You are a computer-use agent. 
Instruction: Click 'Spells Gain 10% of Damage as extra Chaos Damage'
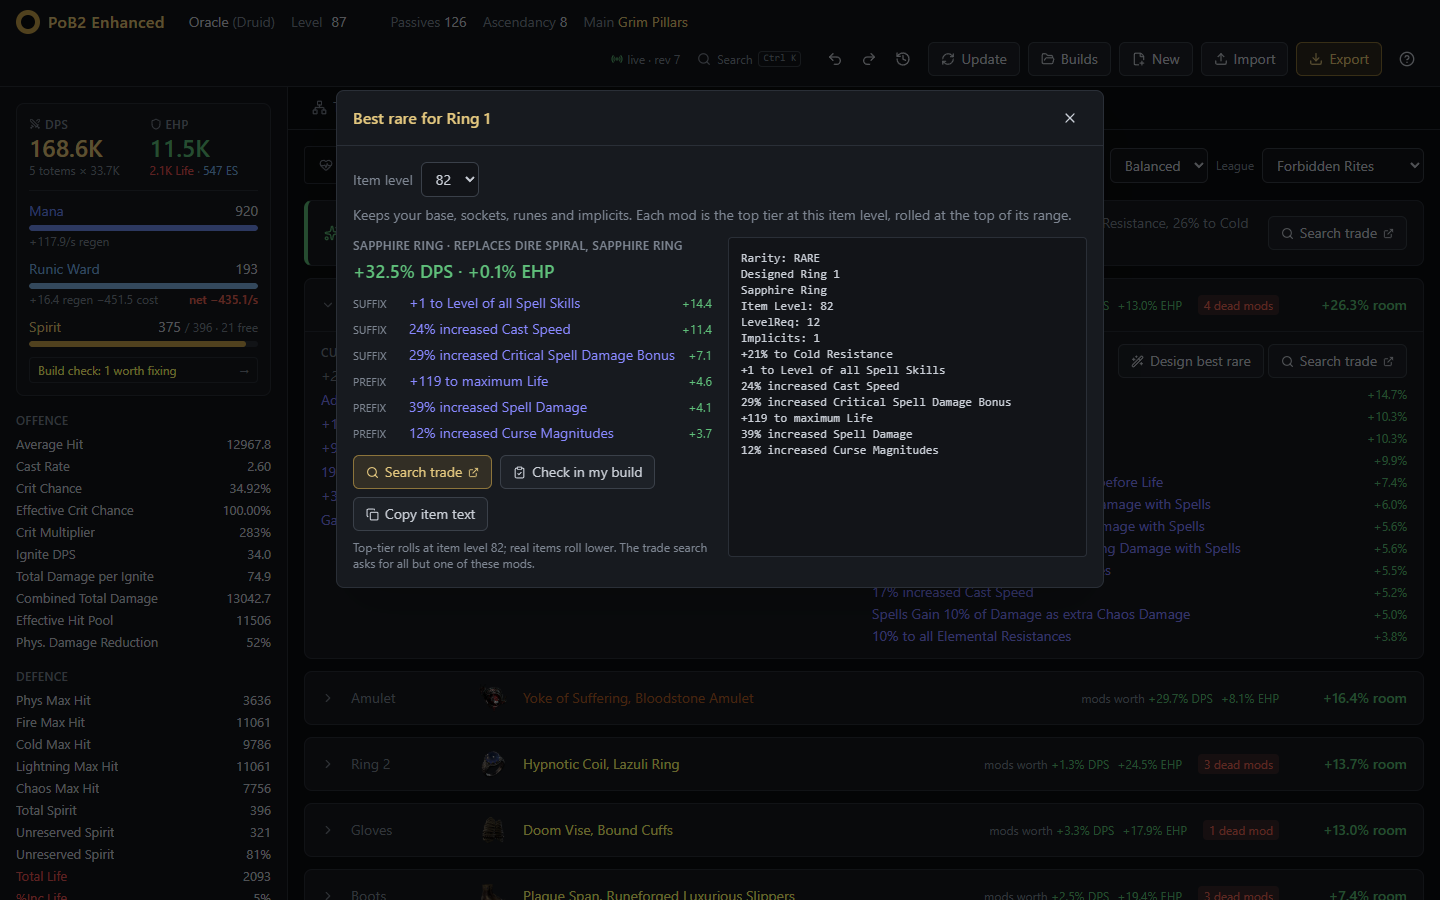point(1031,614)
